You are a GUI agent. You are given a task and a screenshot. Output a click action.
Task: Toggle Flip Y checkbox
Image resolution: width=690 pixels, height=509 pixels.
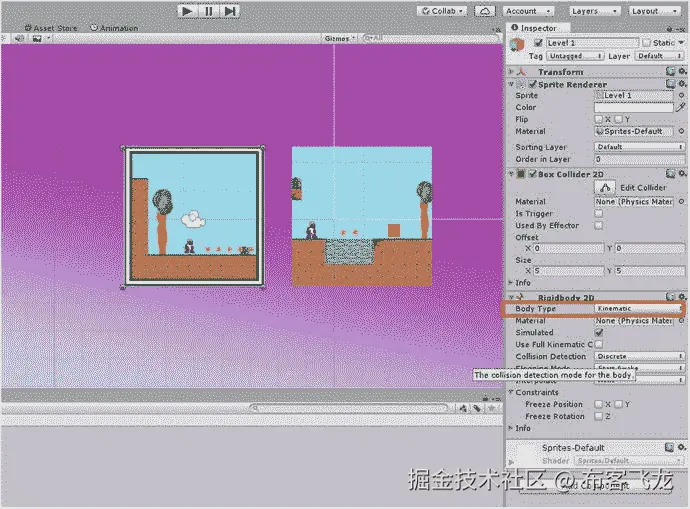[618, 119]
